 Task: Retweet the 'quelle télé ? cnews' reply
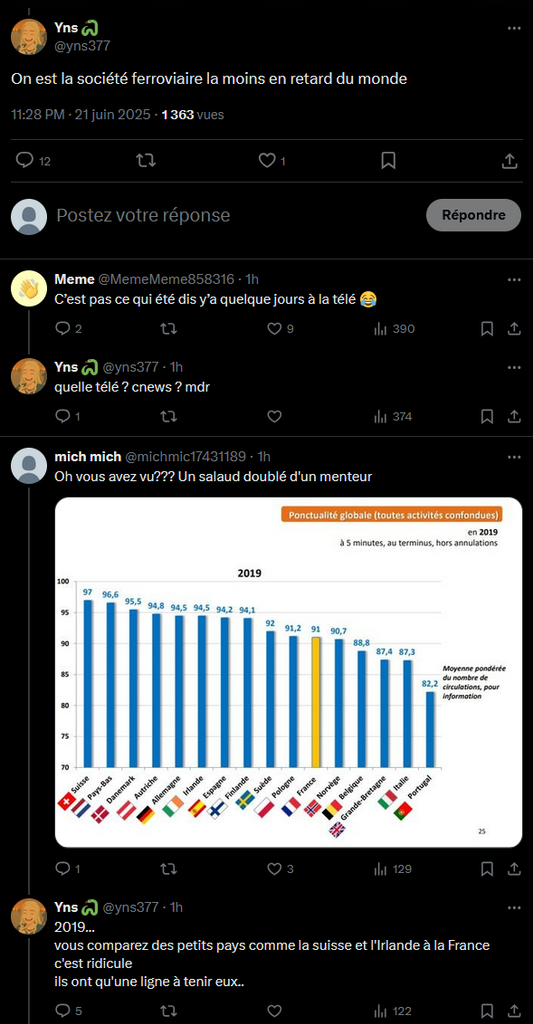click(169, 416)
